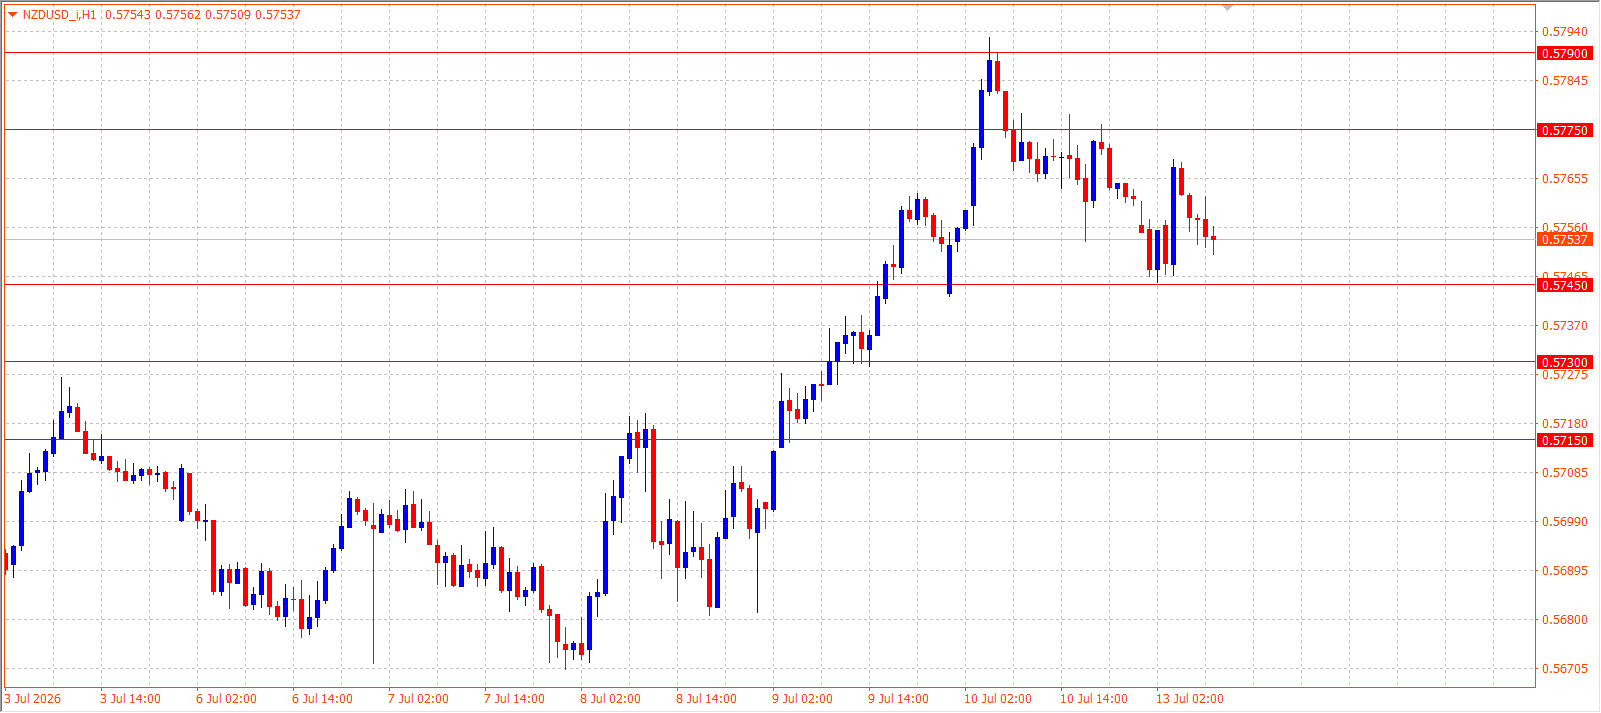Click the 9 Jul 02:00 time label
The width and height of the screenshot is (1601, 713).
[802, 699]
